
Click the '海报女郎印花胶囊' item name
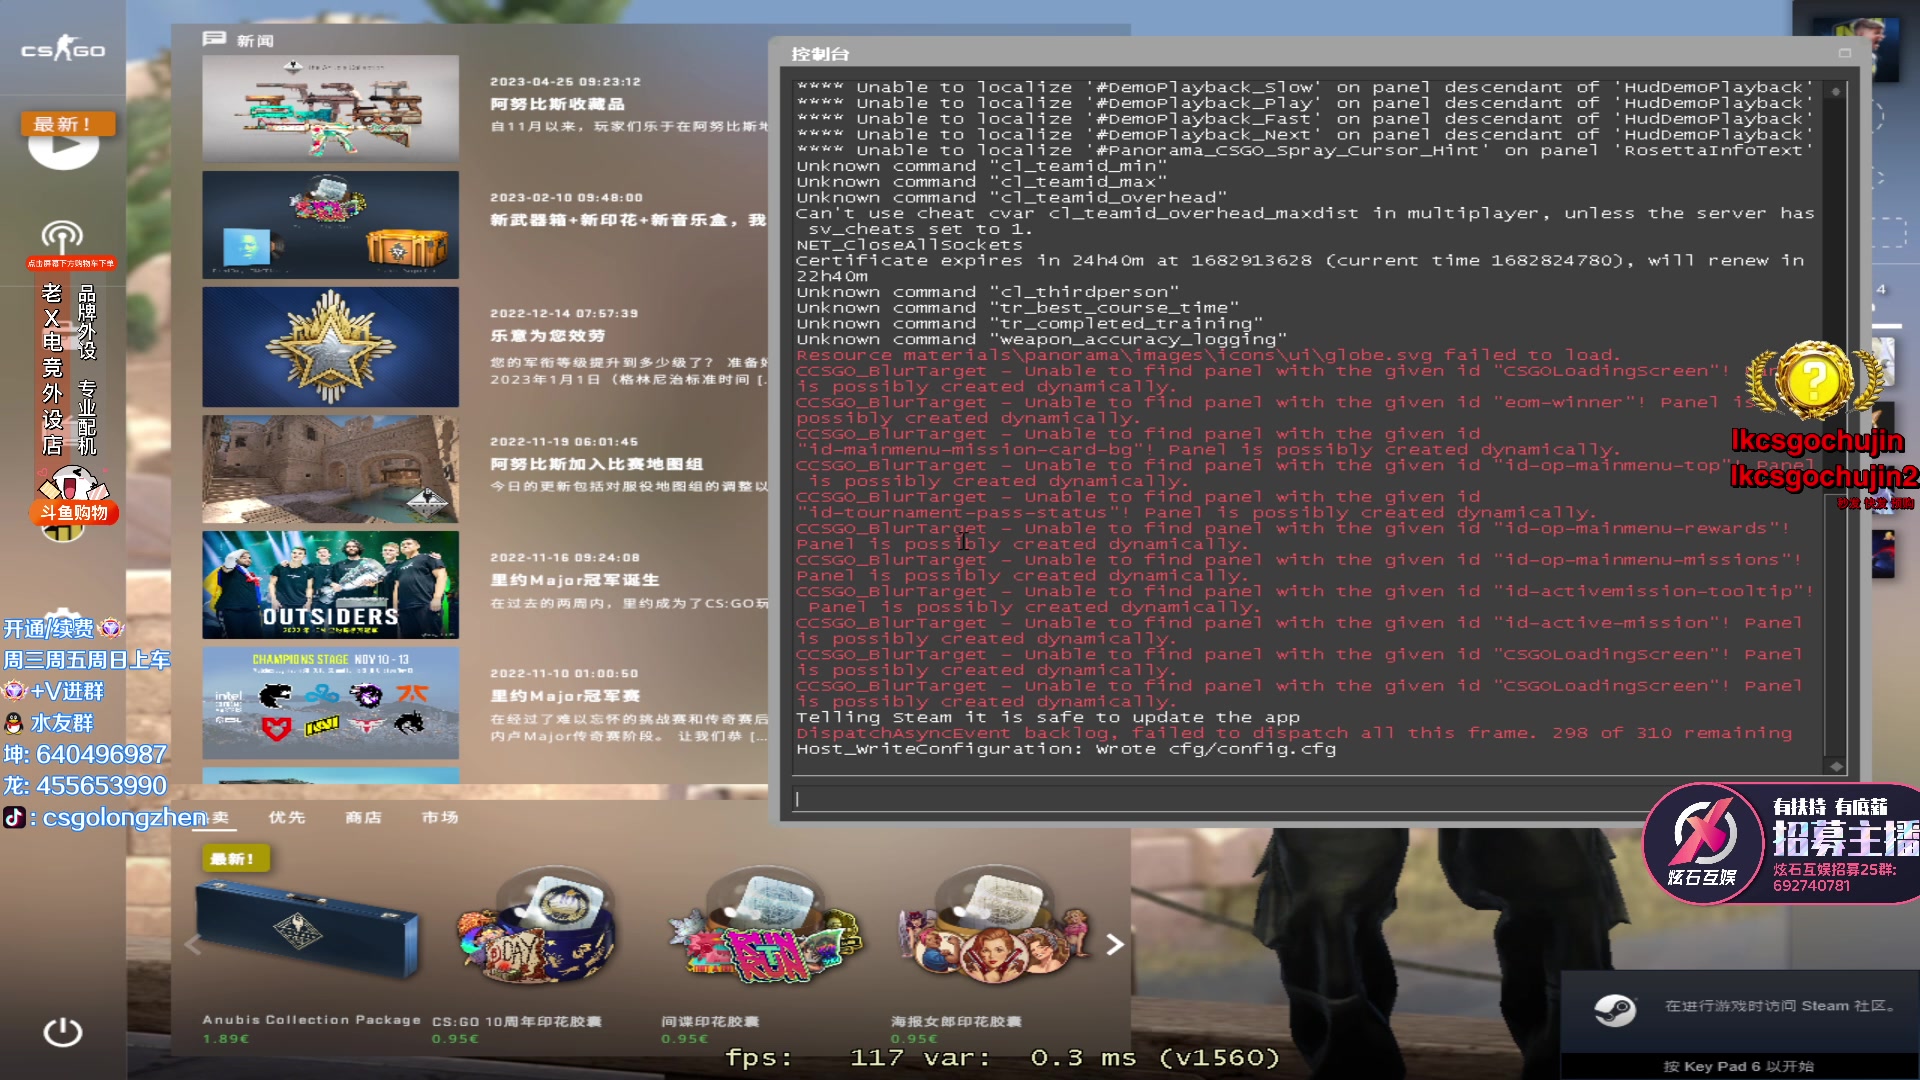(x=956, y=1021)
